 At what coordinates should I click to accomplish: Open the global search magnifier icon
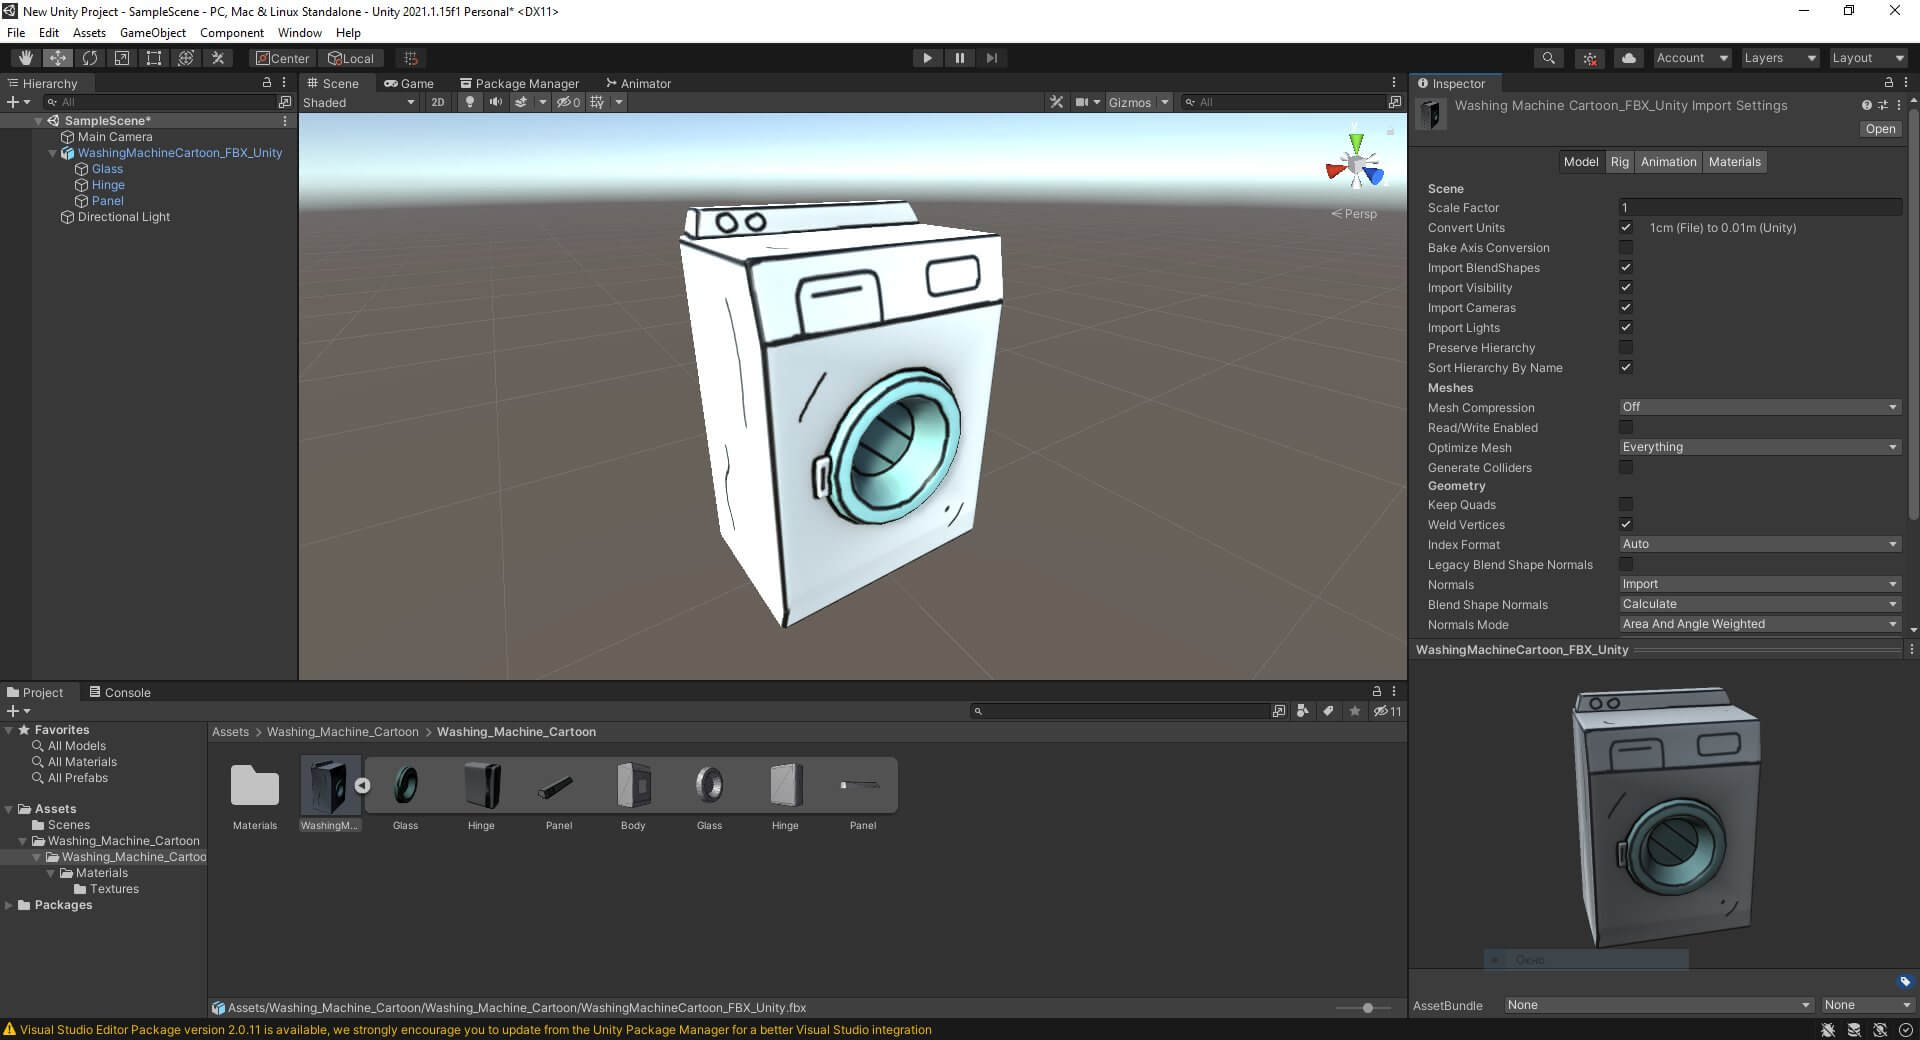point(1548,58)
